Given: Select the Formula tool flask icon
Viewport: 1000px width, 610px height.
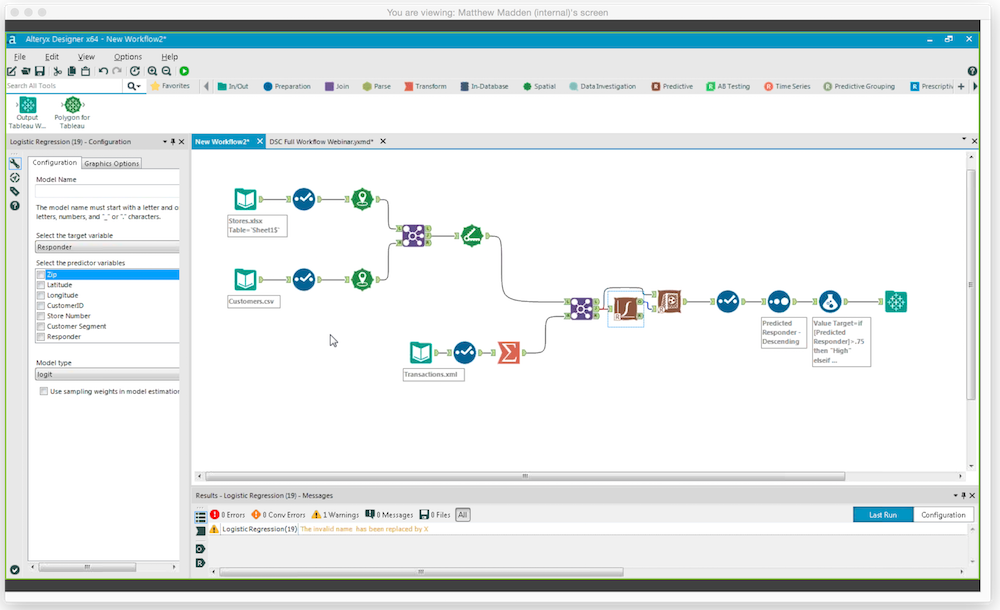Looking at the screenshot, I should [829, 301].
